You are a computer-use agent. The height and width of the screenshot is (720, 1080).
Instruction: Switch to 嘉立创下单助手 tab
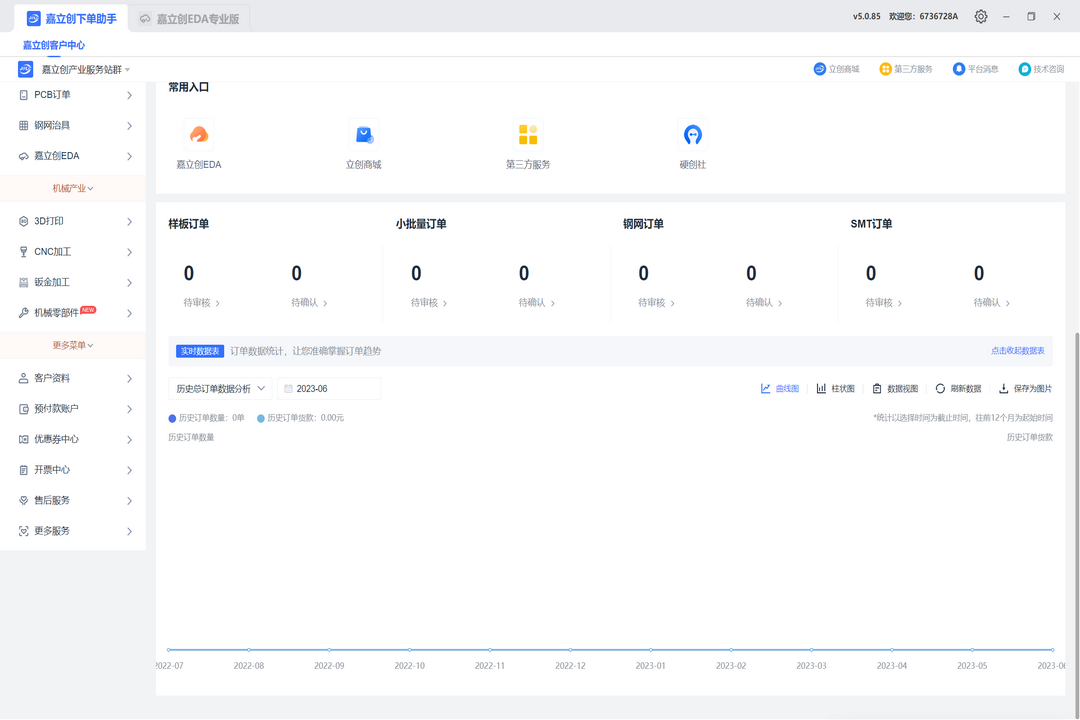tap(72, 19)
